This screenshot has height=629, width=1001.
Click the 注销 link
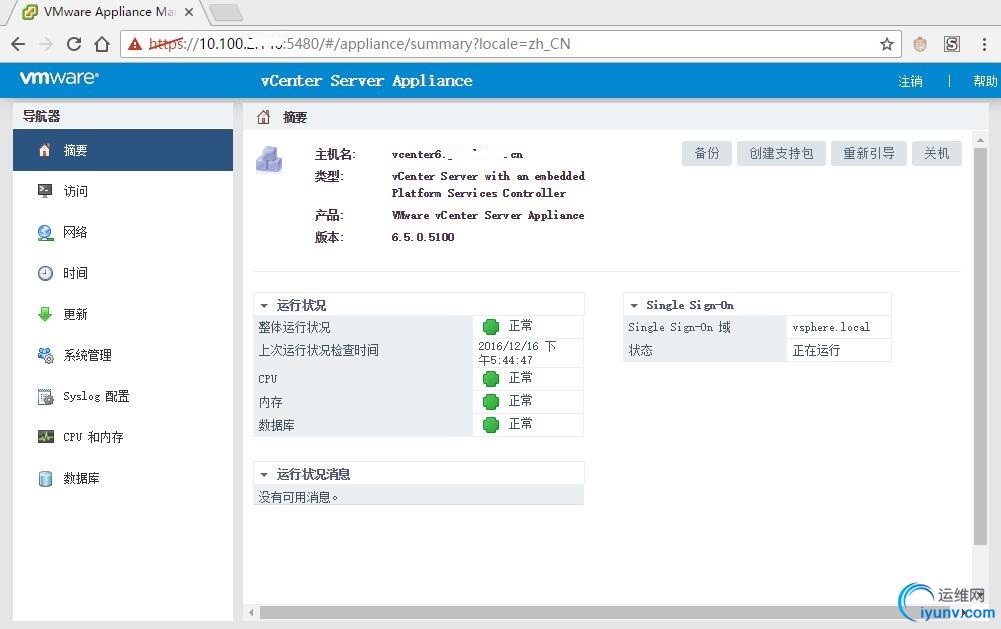[910, 81]
